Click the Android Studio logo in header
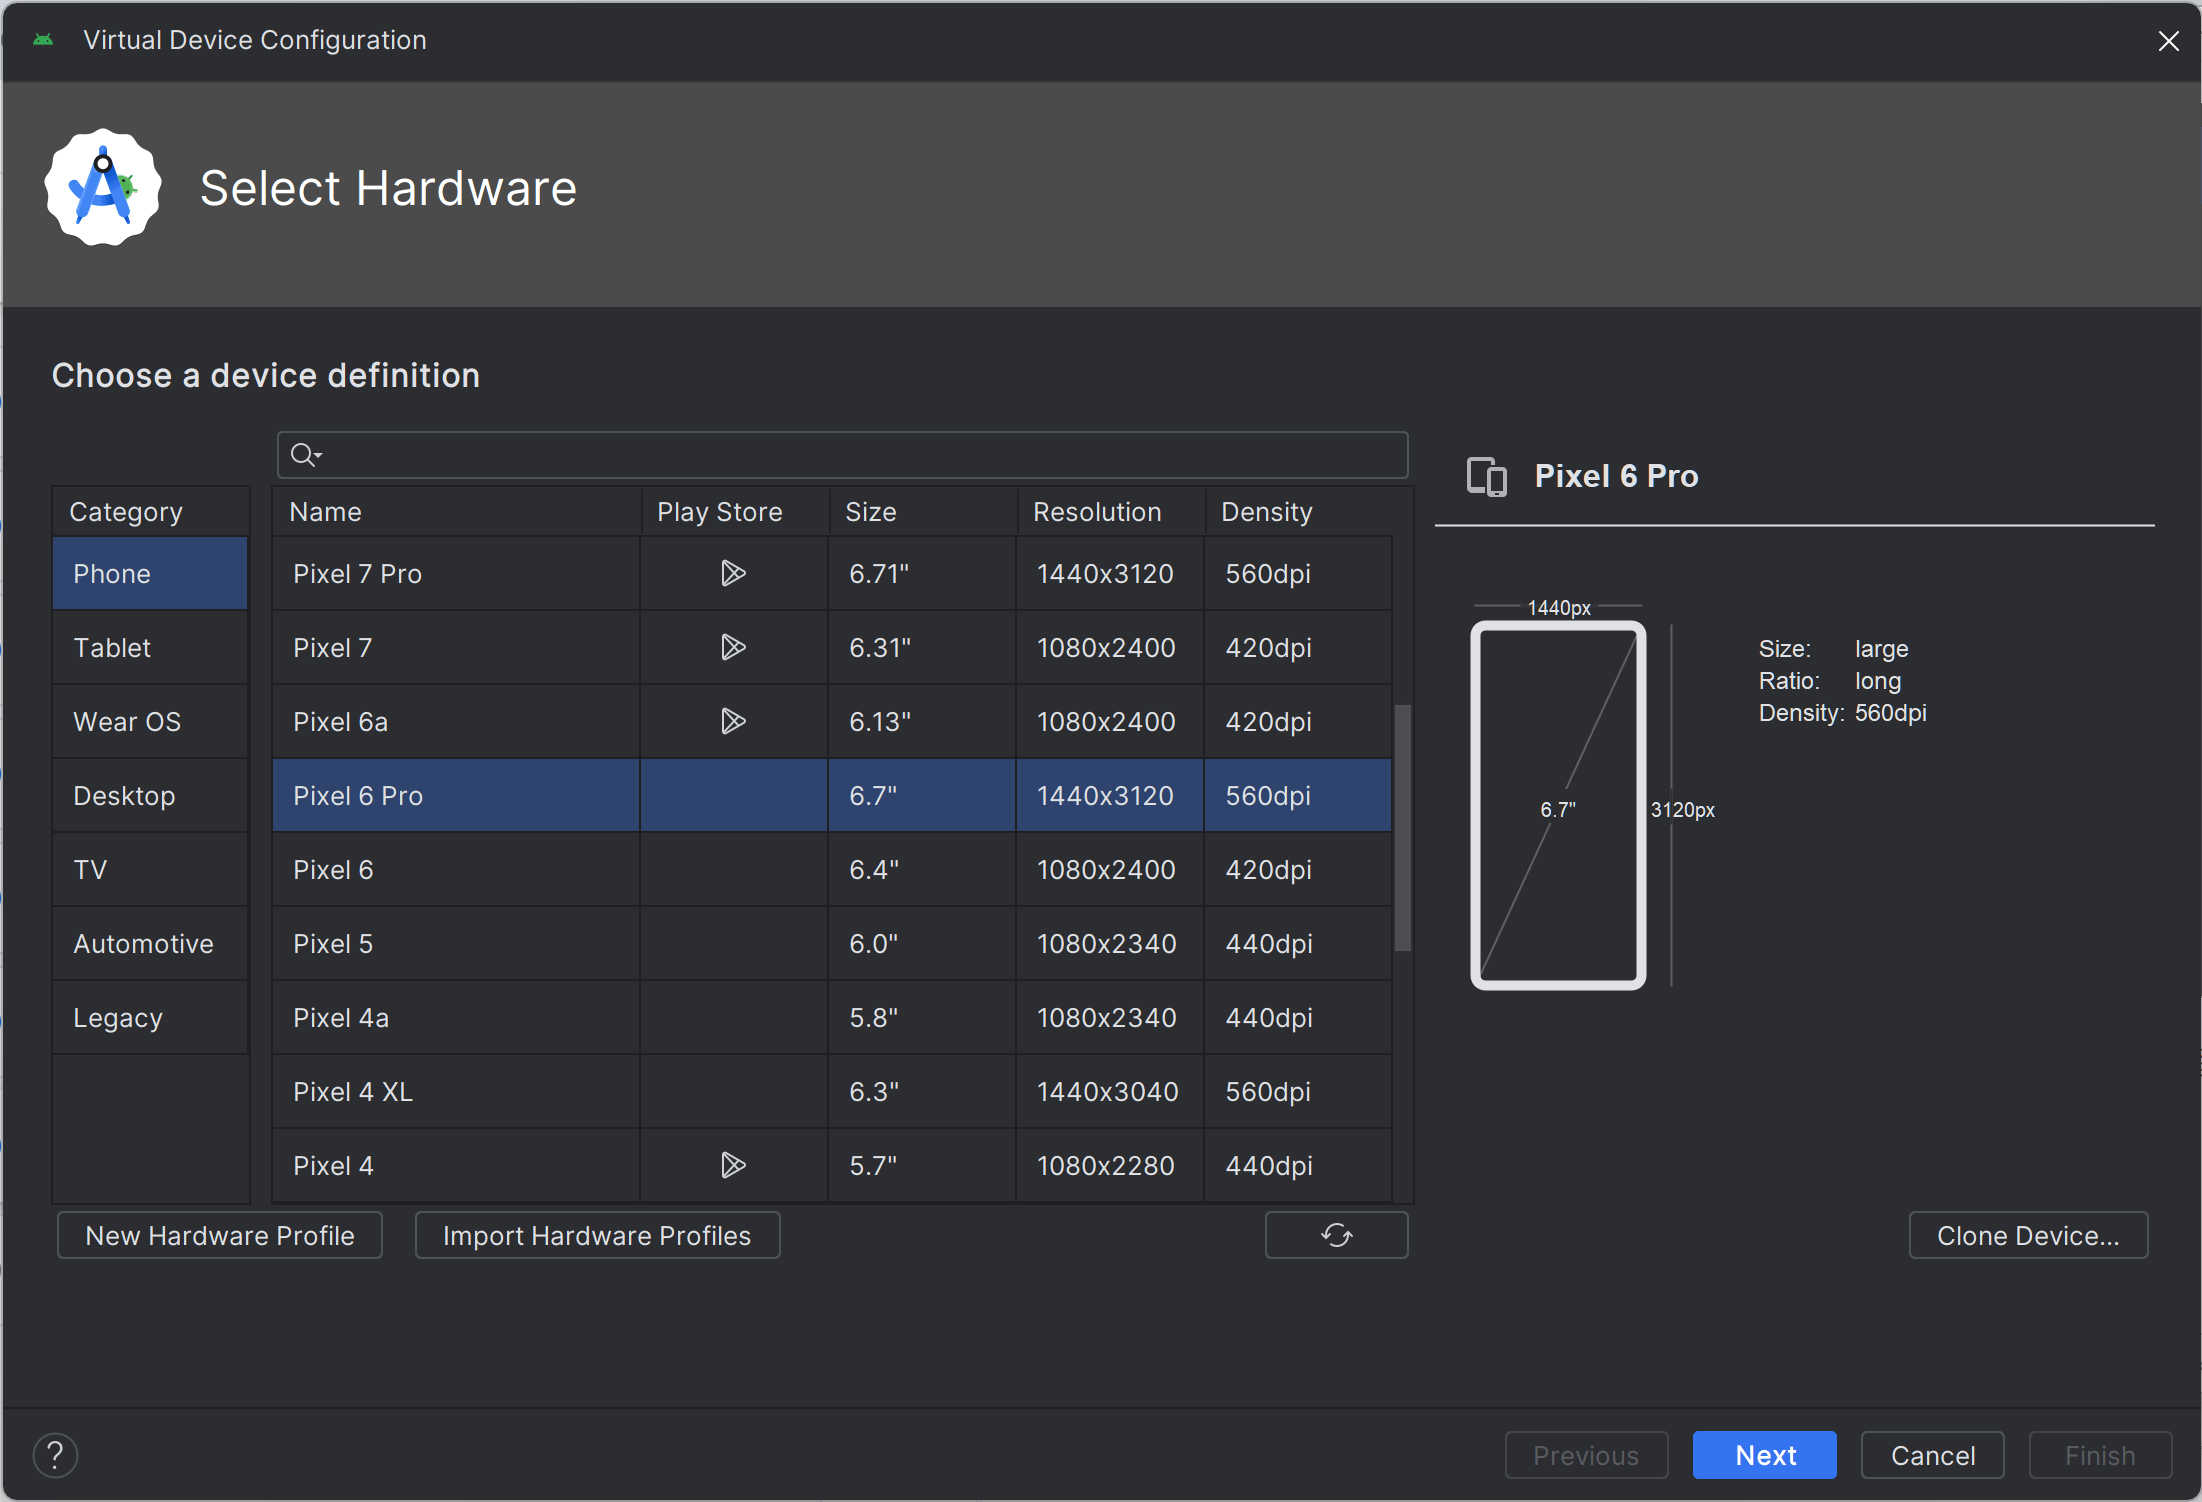2202x1502 pixels. [x=103, y=188]
